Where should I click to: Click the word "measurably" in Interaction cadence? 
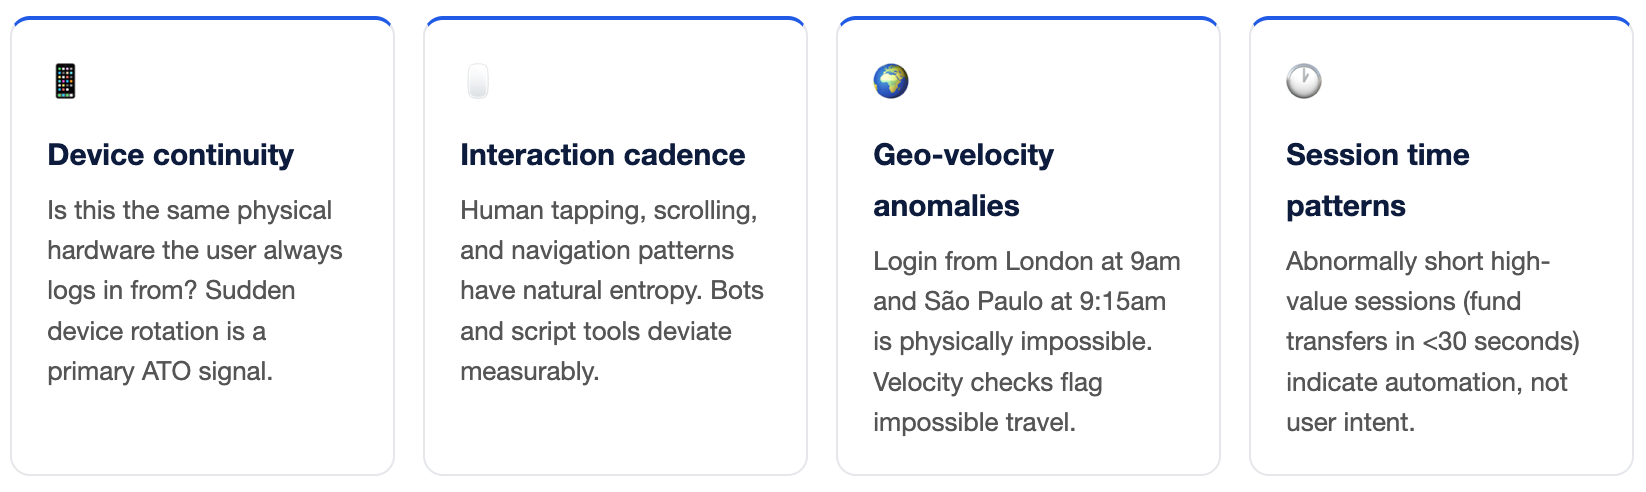[528, 371]
